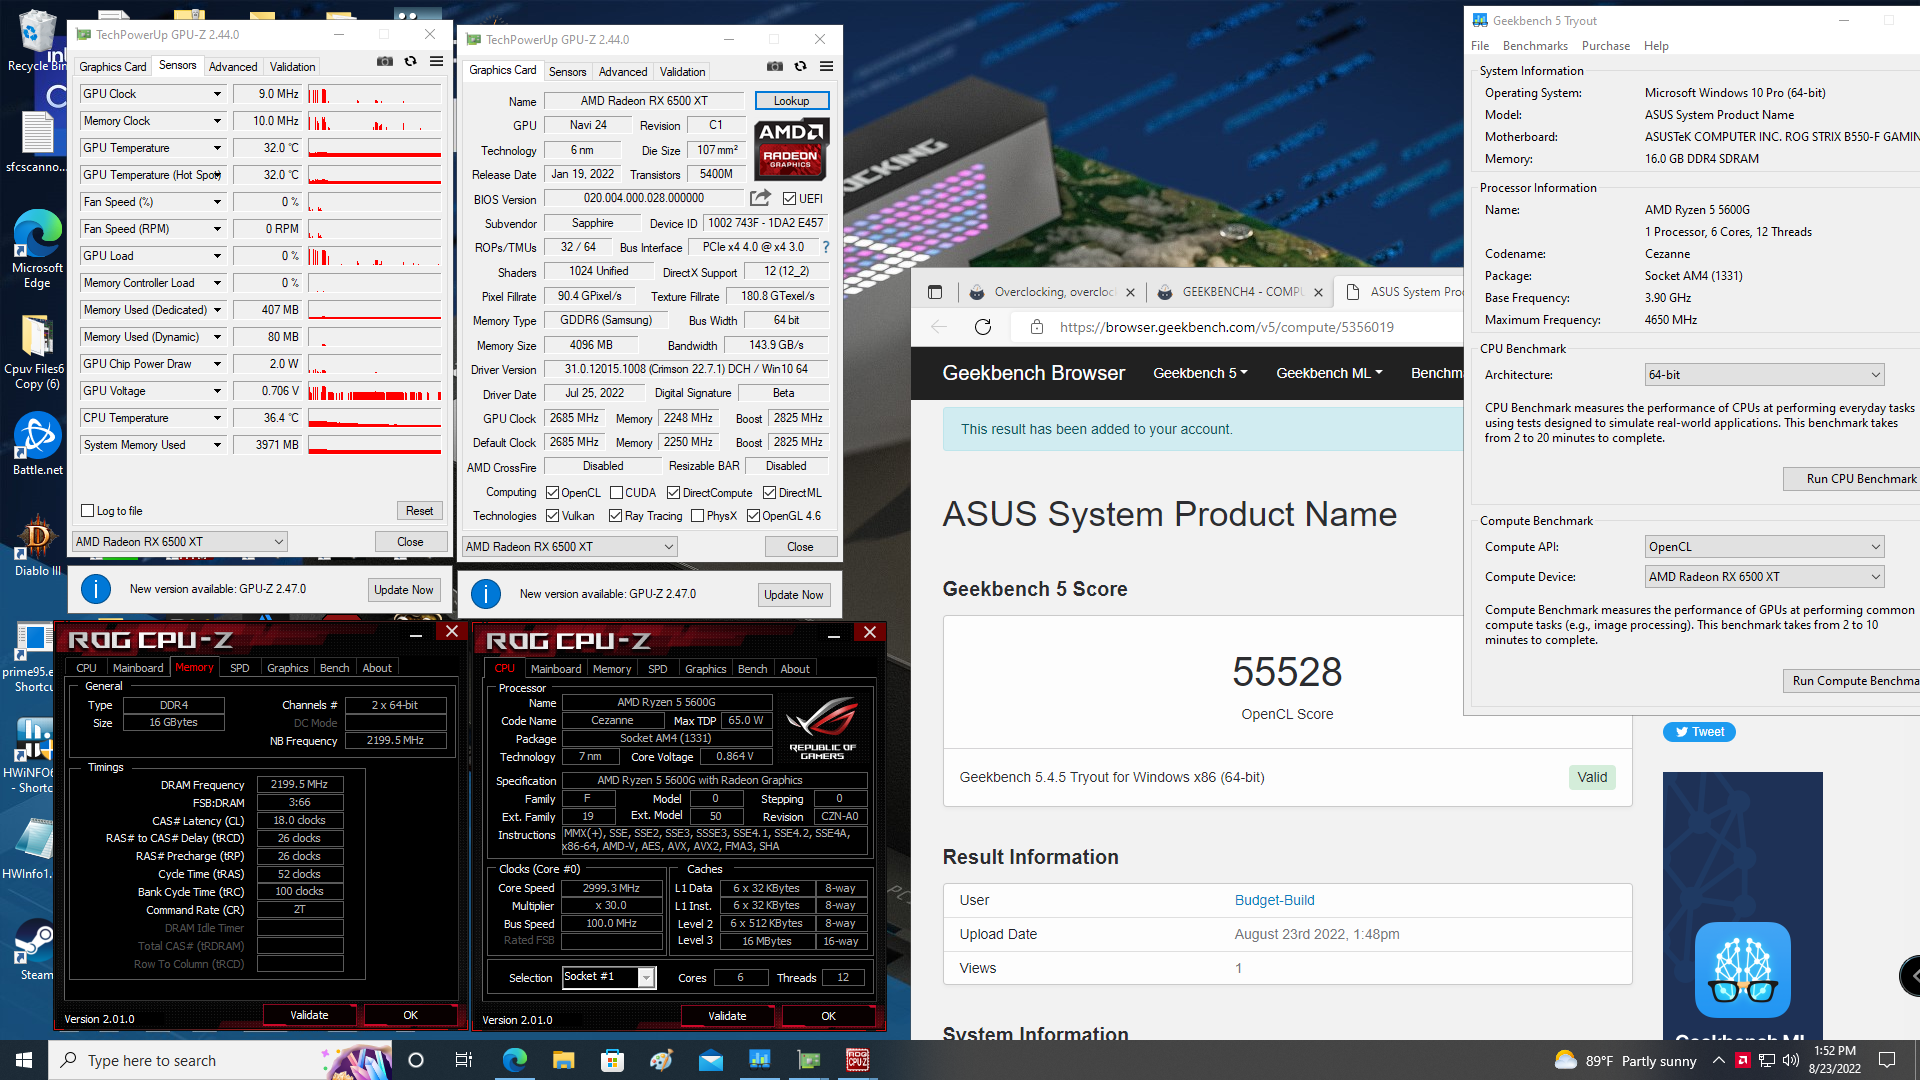Screen dimensions: 1920x1080
Task: Open Compute Device dropdown in Geekbench
Action: [x=1765, y=577]
